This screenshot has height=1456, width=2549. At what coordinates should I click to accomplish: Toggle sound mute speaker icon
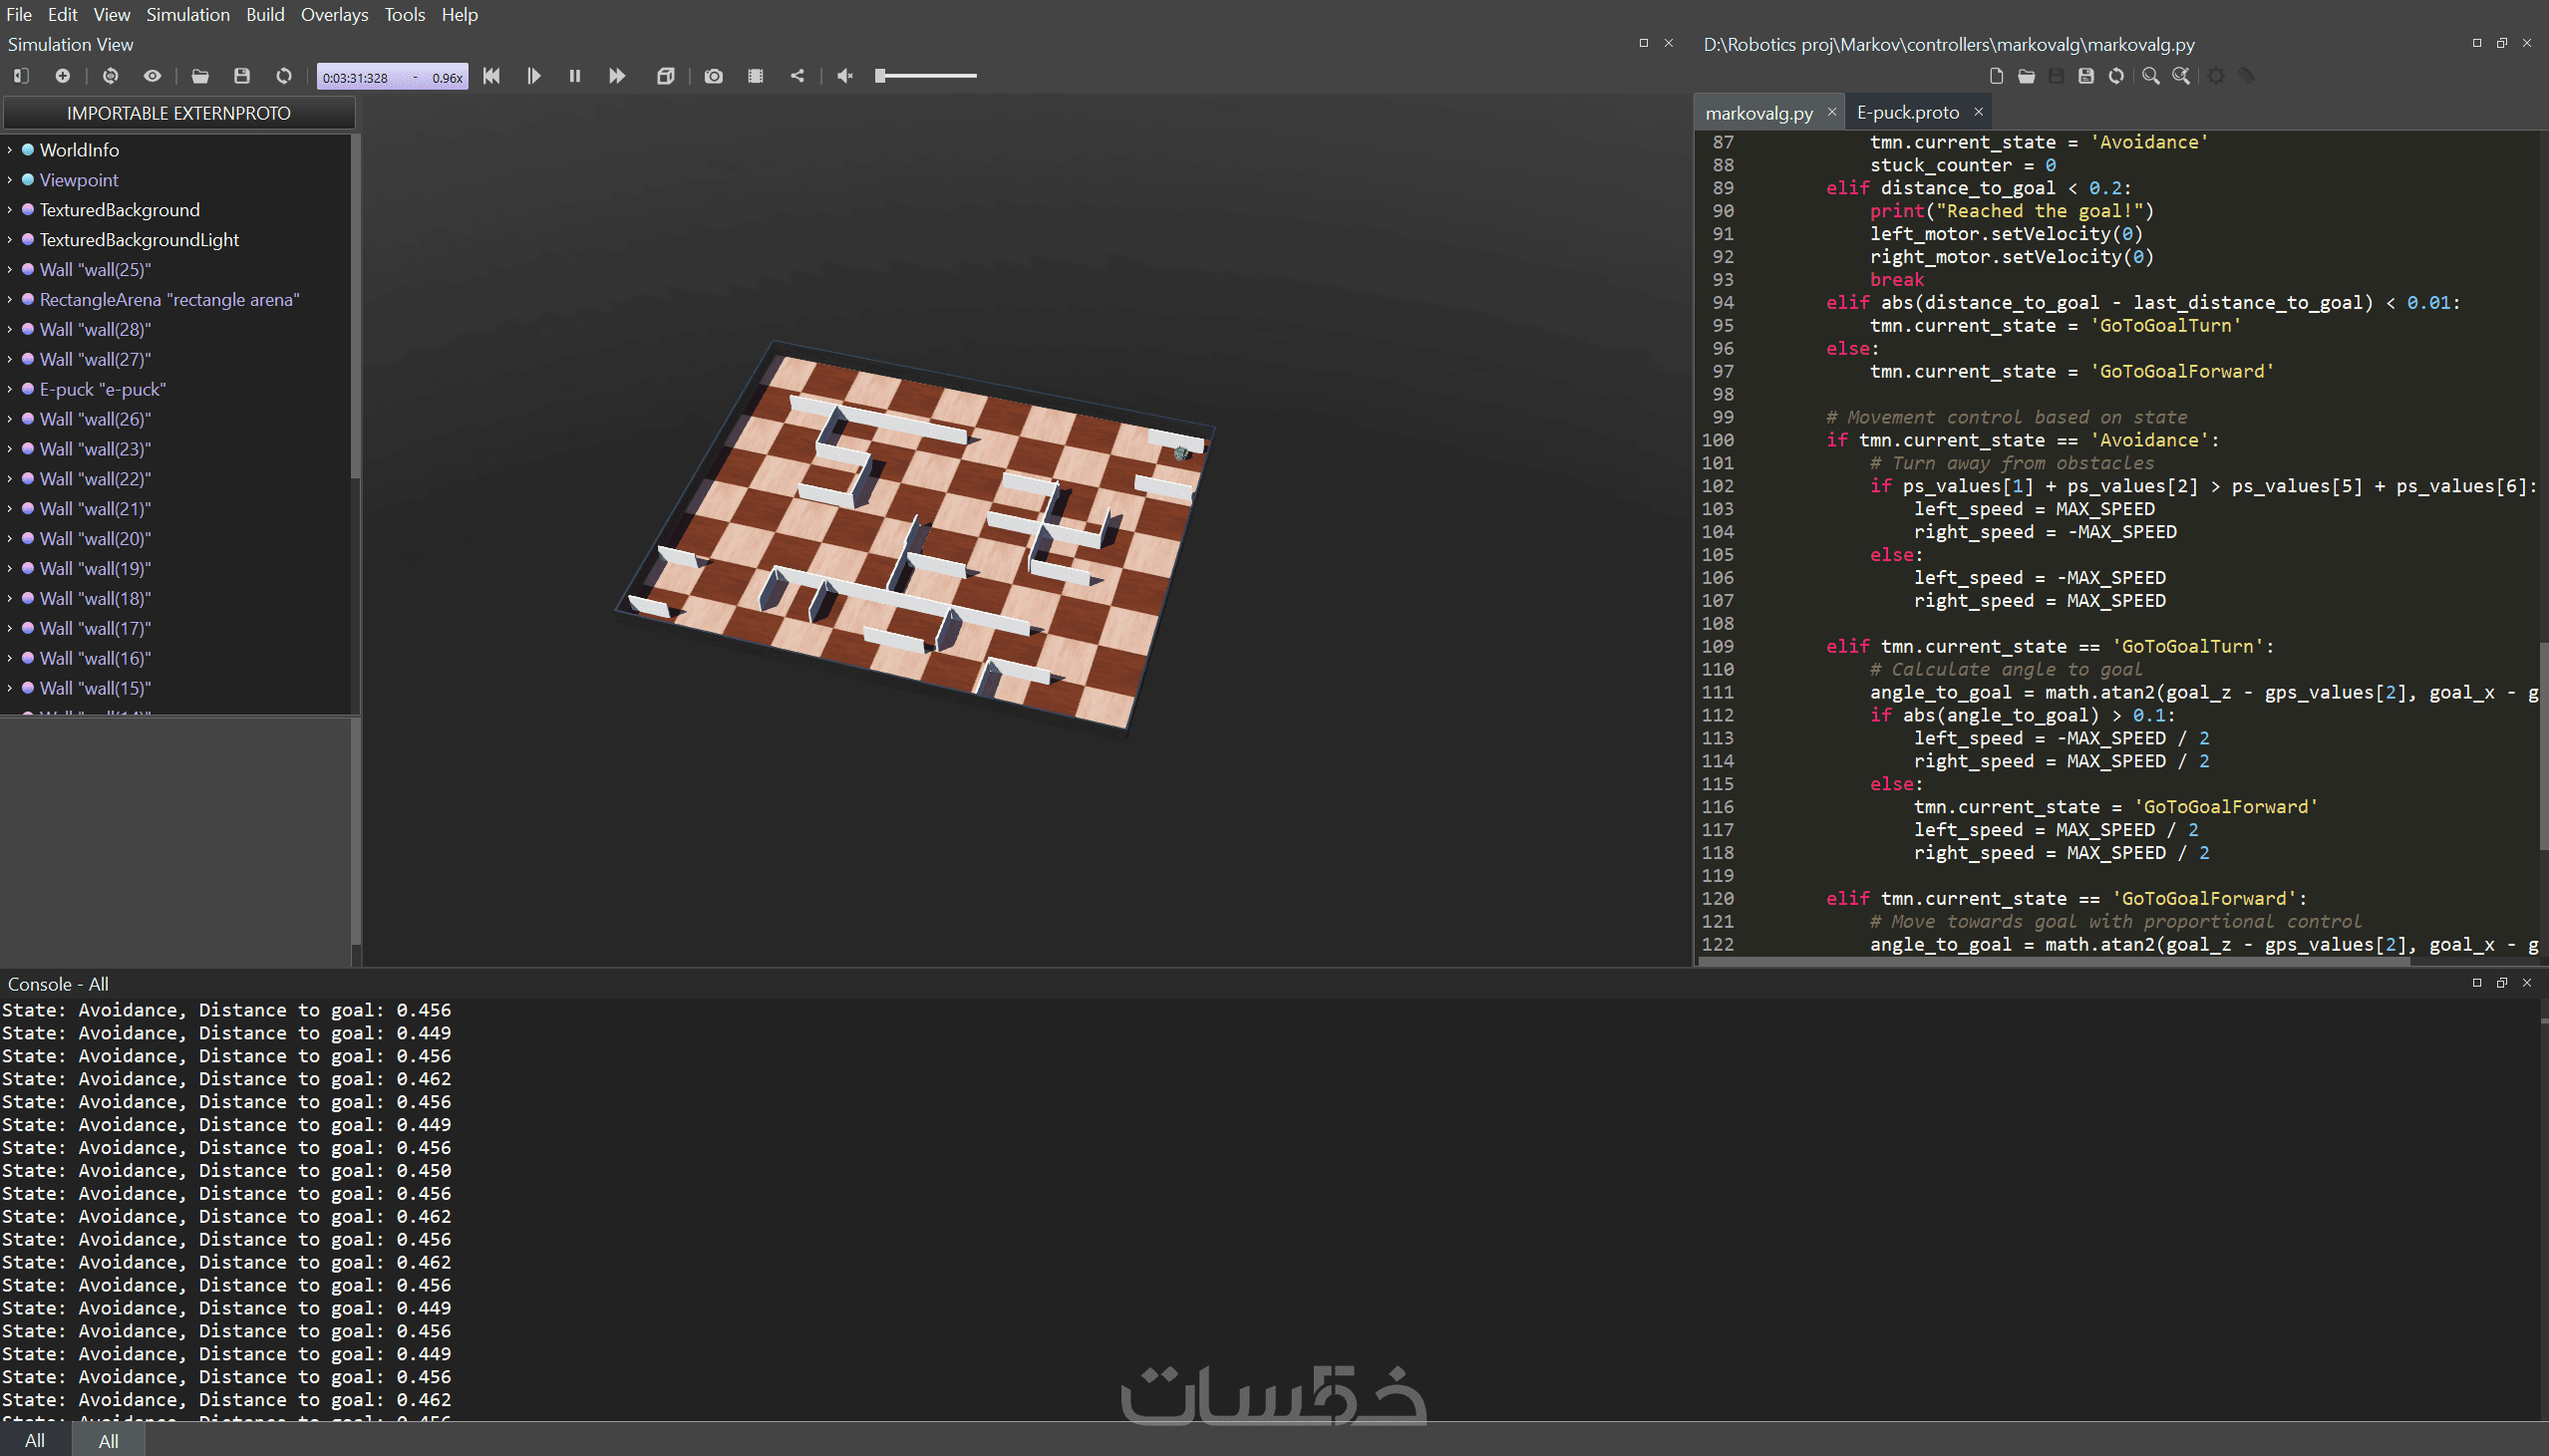(845, 76)
